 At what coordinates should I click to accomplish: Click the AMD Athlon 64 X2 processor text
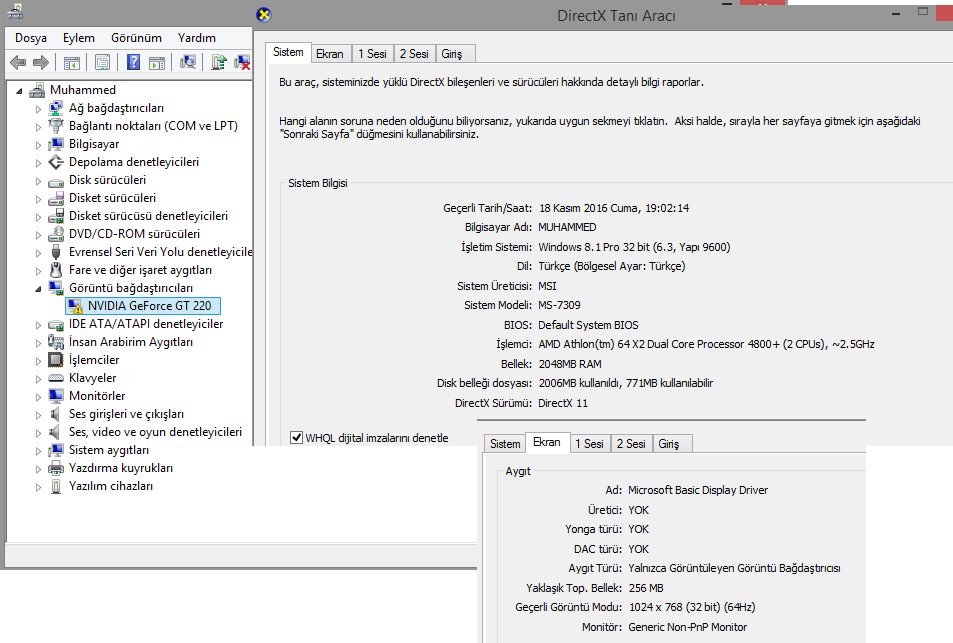pyautogui.click(x=706, y=344)
